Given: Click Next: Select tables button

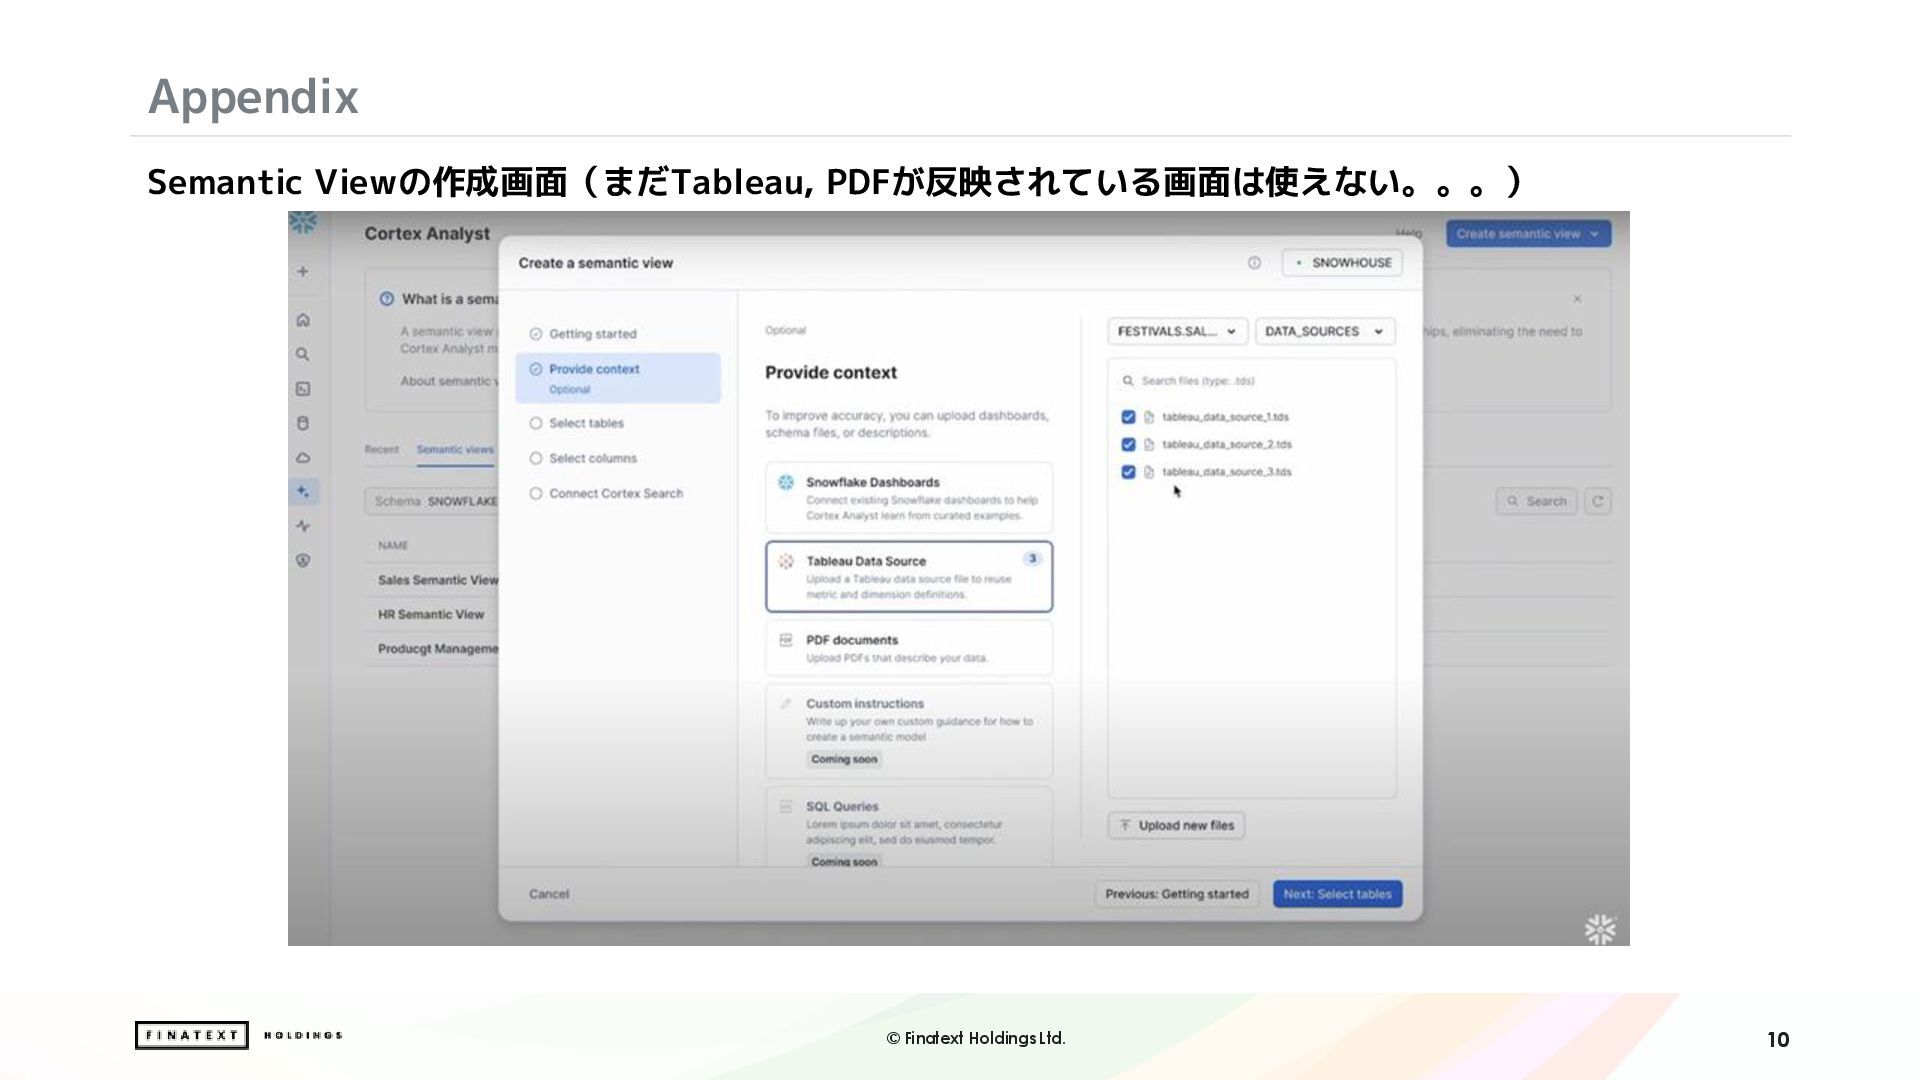Looking at the screenshot, I should [1337, 894].
